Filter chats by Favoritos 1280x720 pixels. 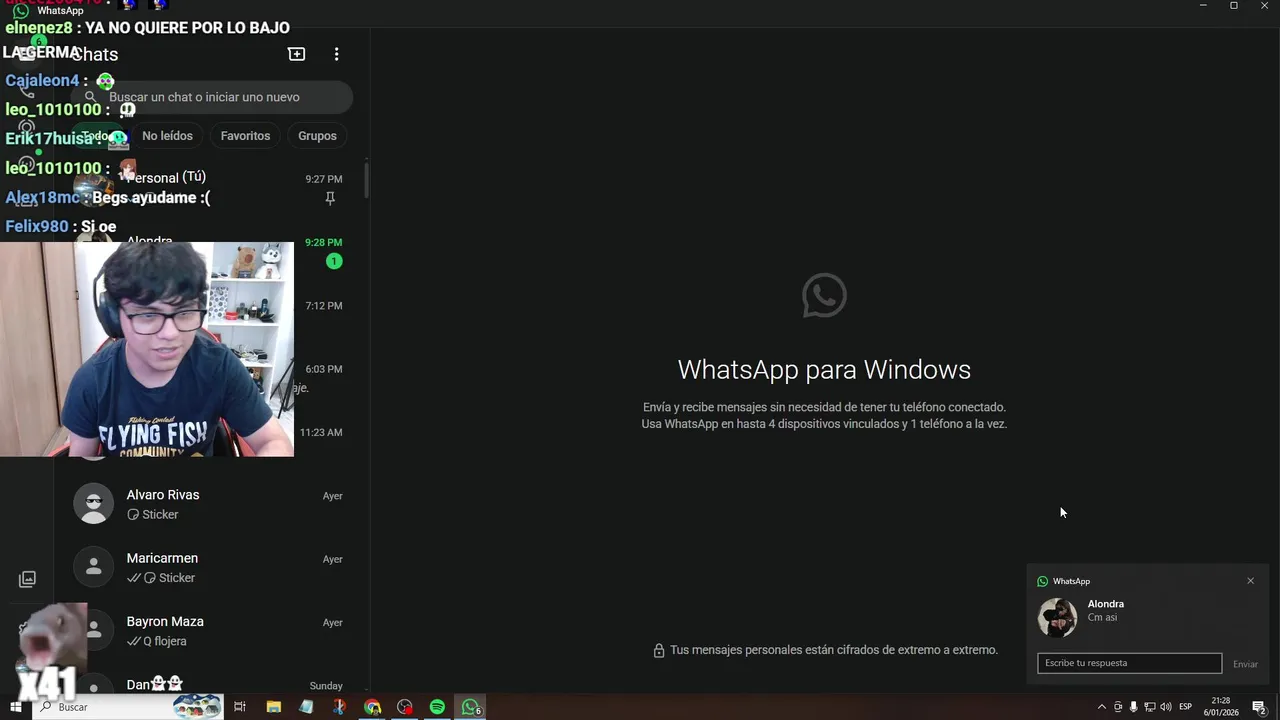245,136
